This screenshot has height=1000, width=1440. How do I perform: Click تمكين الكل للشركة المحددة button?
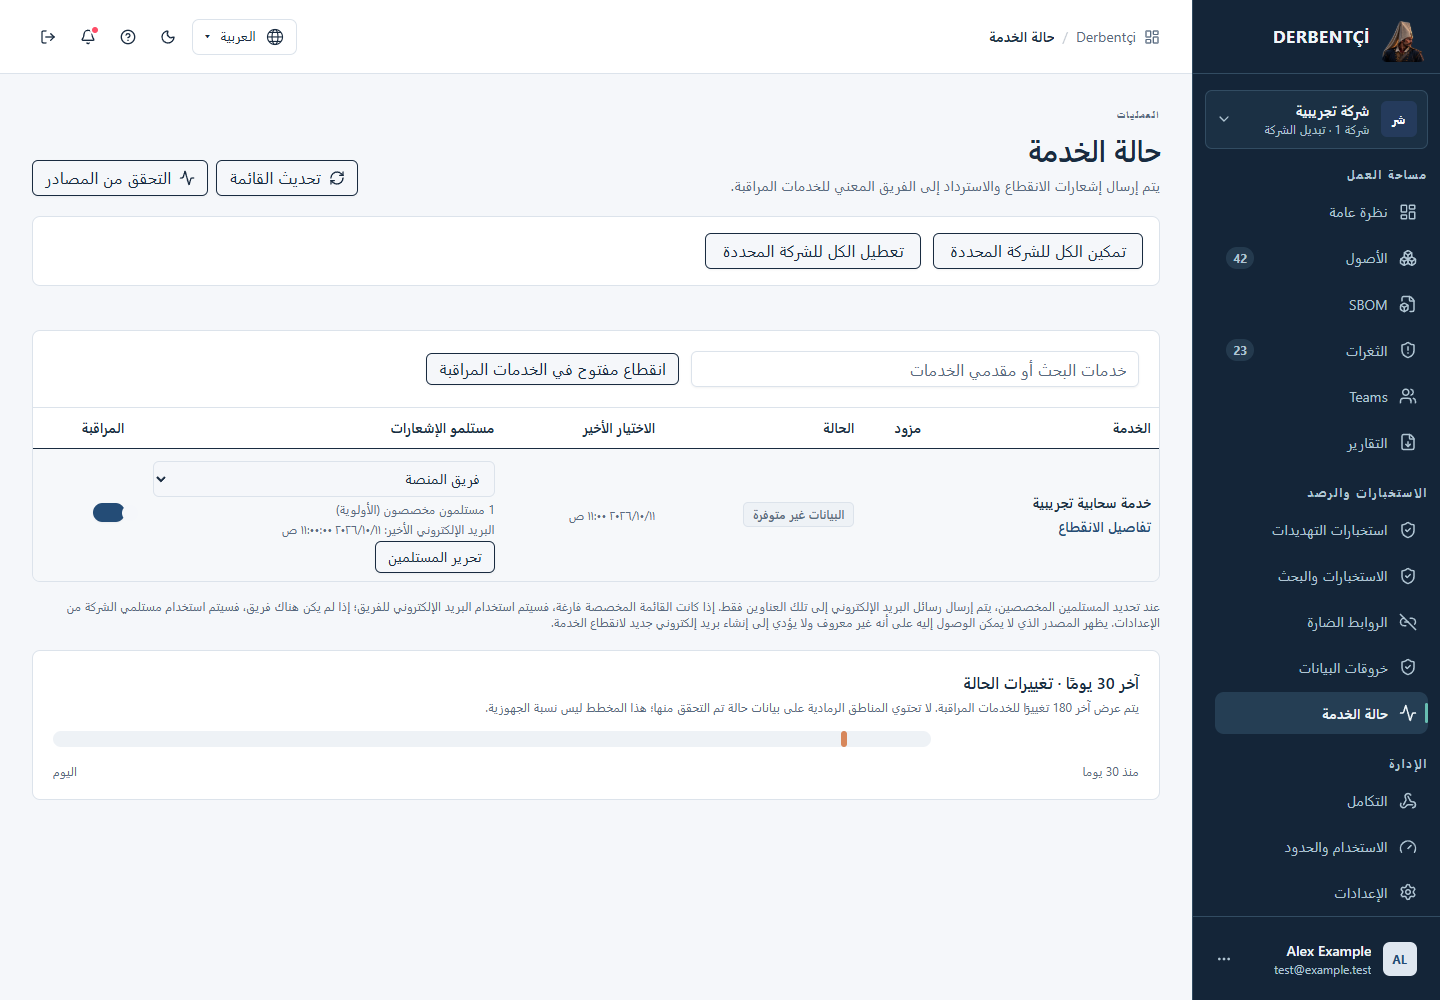click(1038, 251)
